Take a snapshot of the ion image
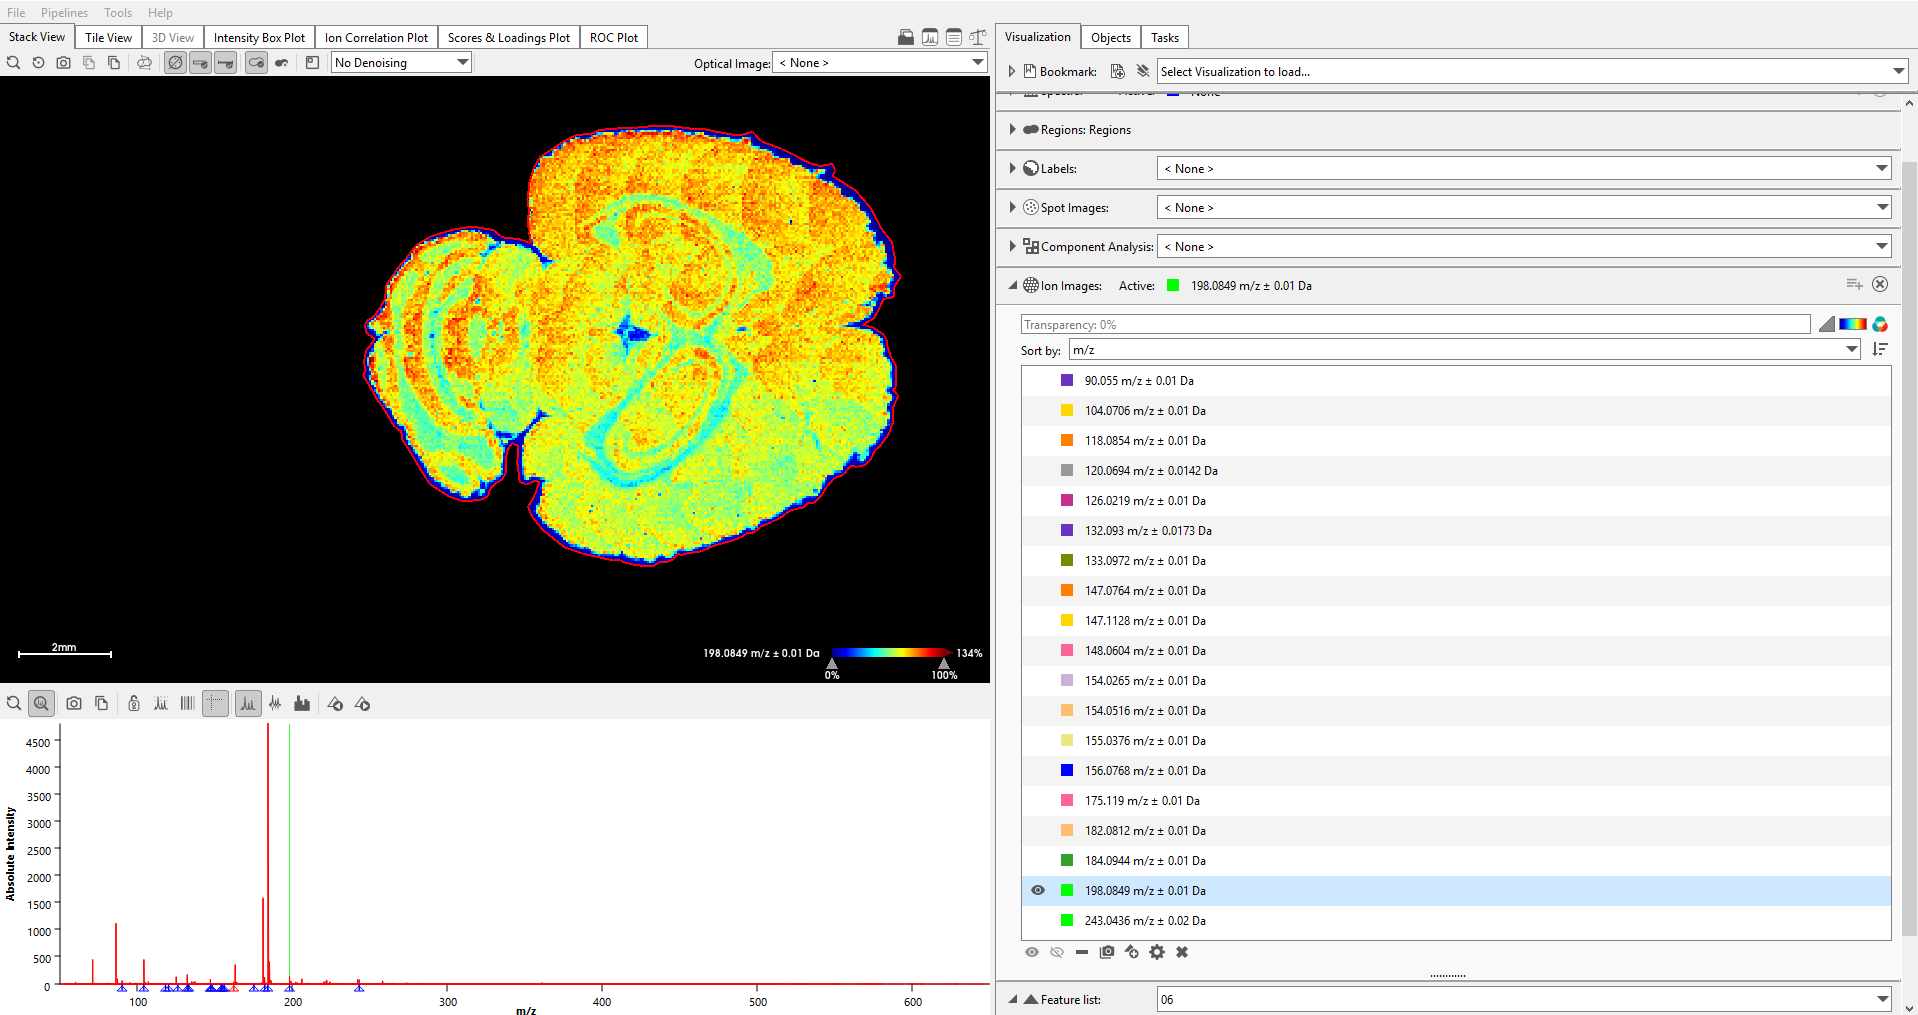Screen dimensions: 1918x1015 click(x=63, y=63)
